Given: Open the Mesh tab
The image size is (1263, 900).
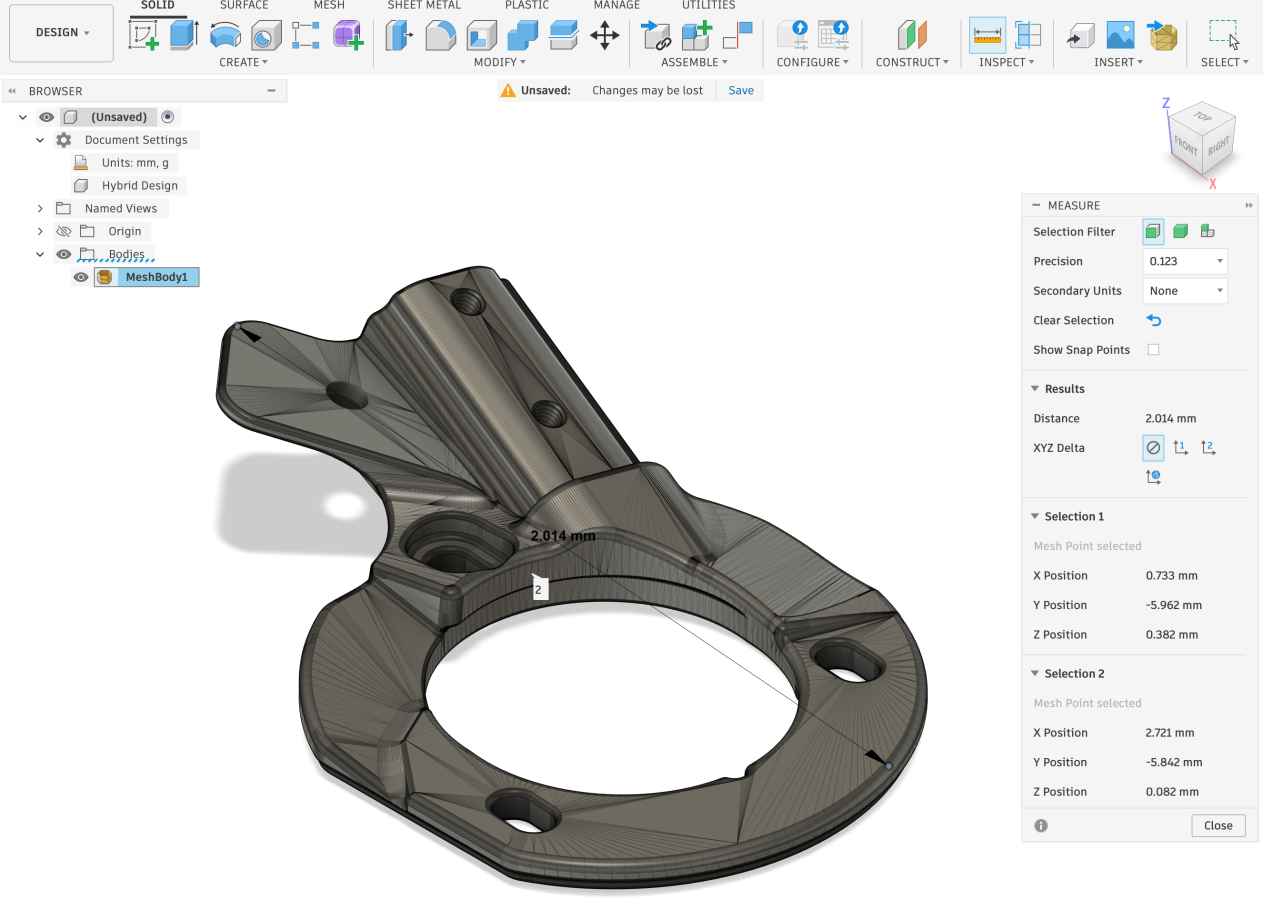Looking at the screenshot, I should pyautogui.click(x=329, y=6).
